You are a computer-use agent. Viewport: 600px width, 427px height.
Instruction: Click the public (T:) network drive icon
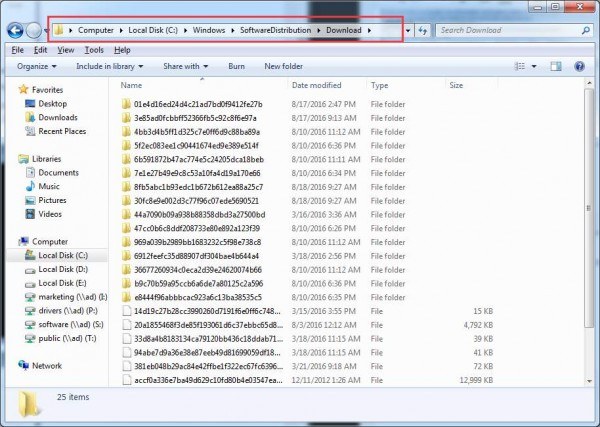(30, 339)
